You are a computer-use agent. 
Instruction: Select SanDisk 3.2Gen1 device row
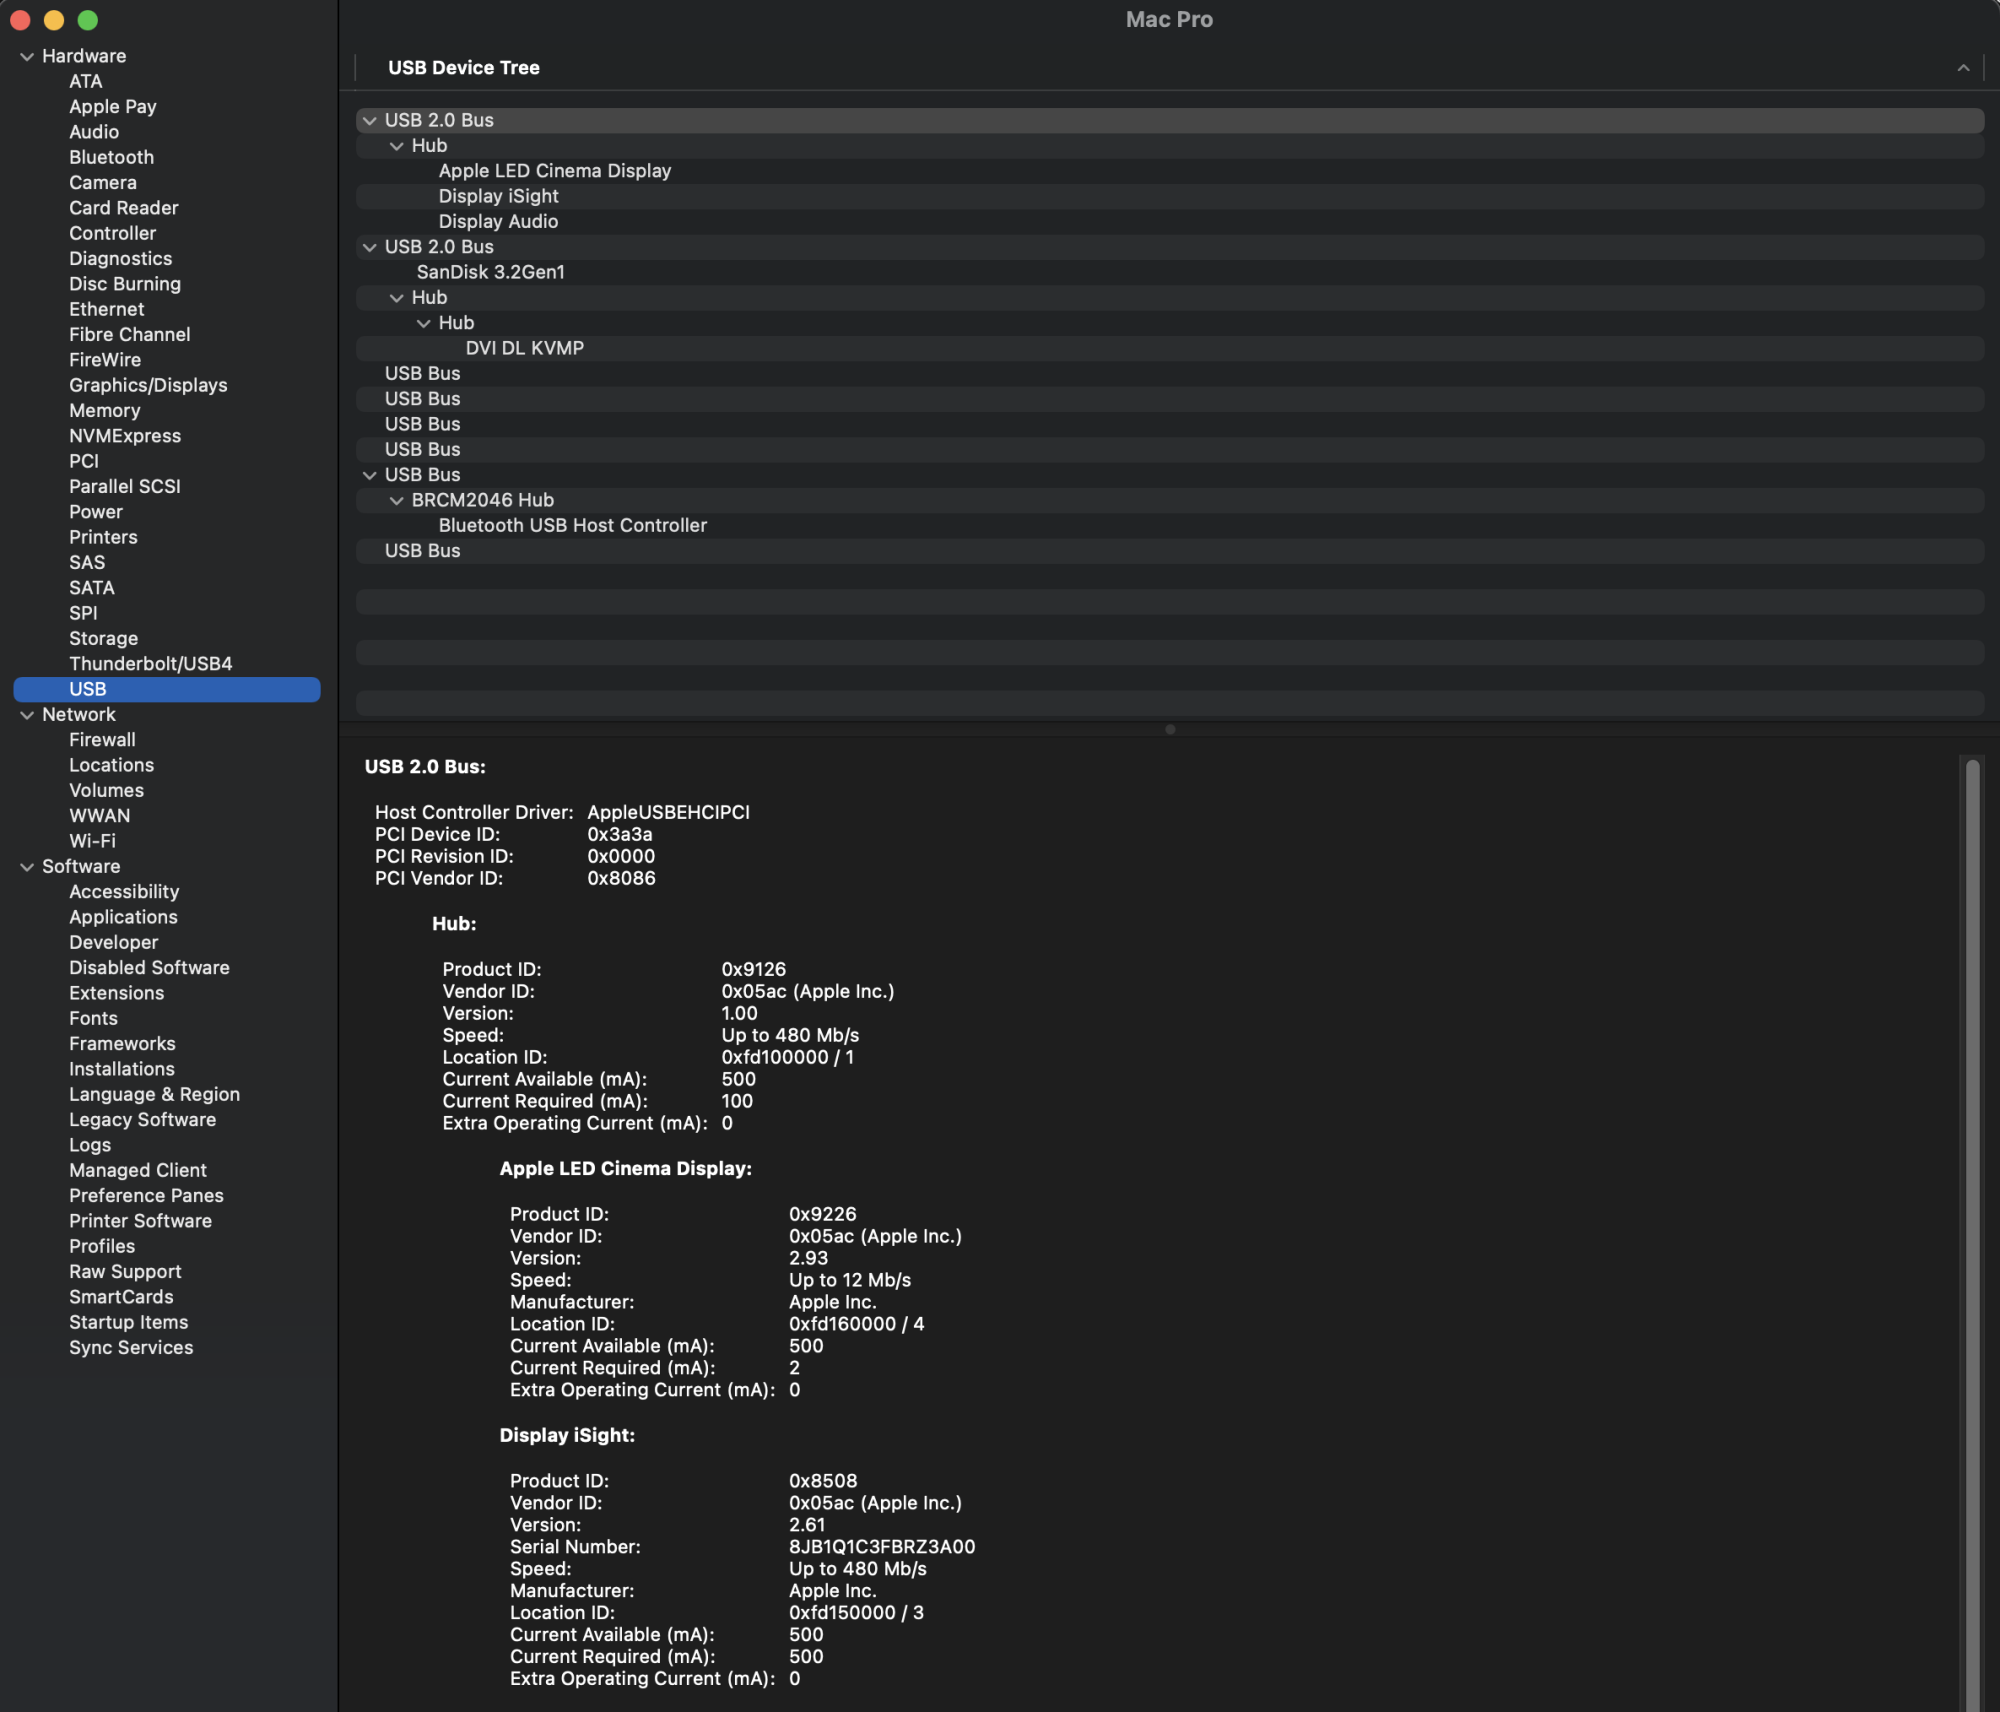490,272
